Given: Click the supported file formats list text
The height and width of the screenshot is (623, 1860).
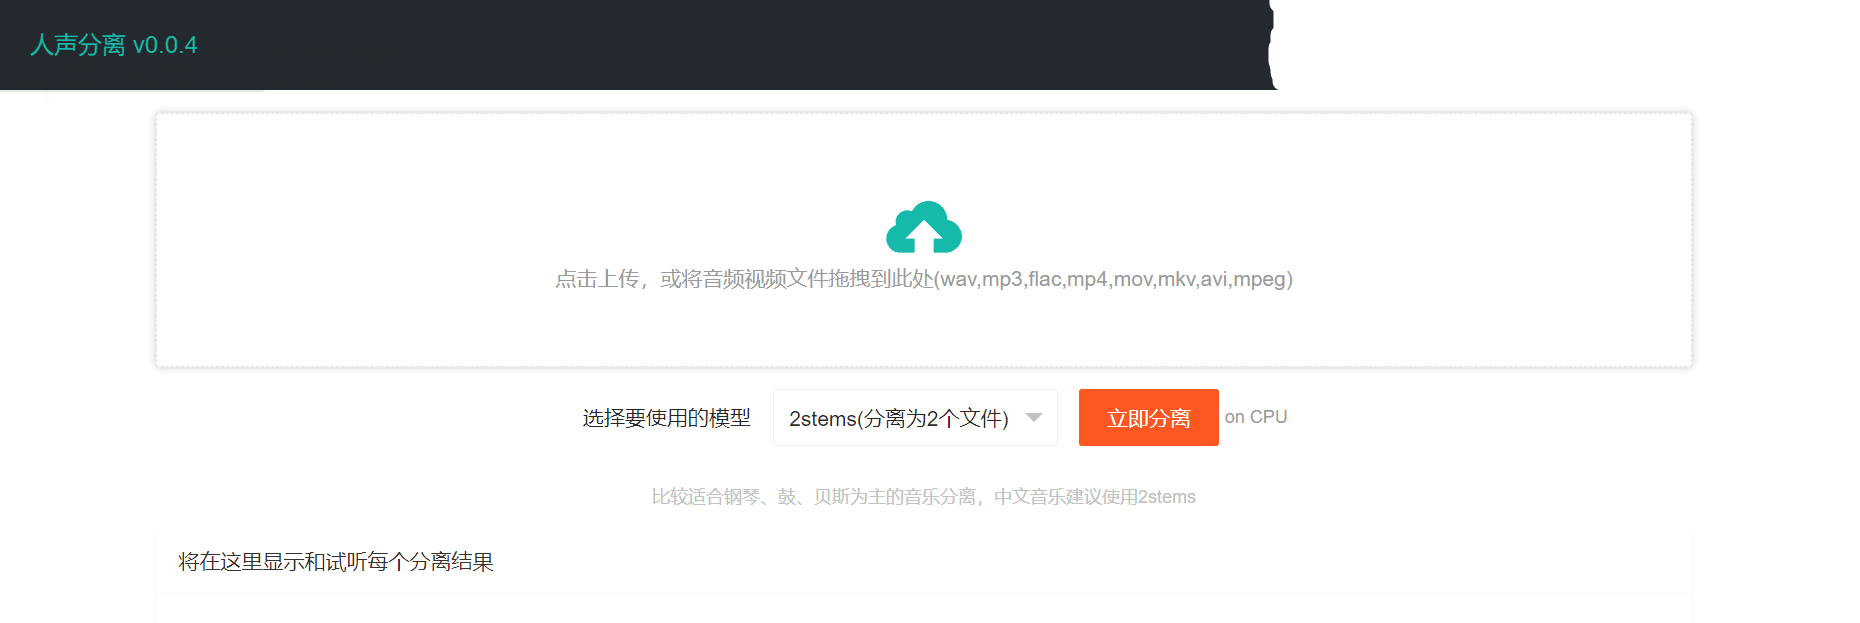Looking at the screenshot, I should pos(1113,279).
